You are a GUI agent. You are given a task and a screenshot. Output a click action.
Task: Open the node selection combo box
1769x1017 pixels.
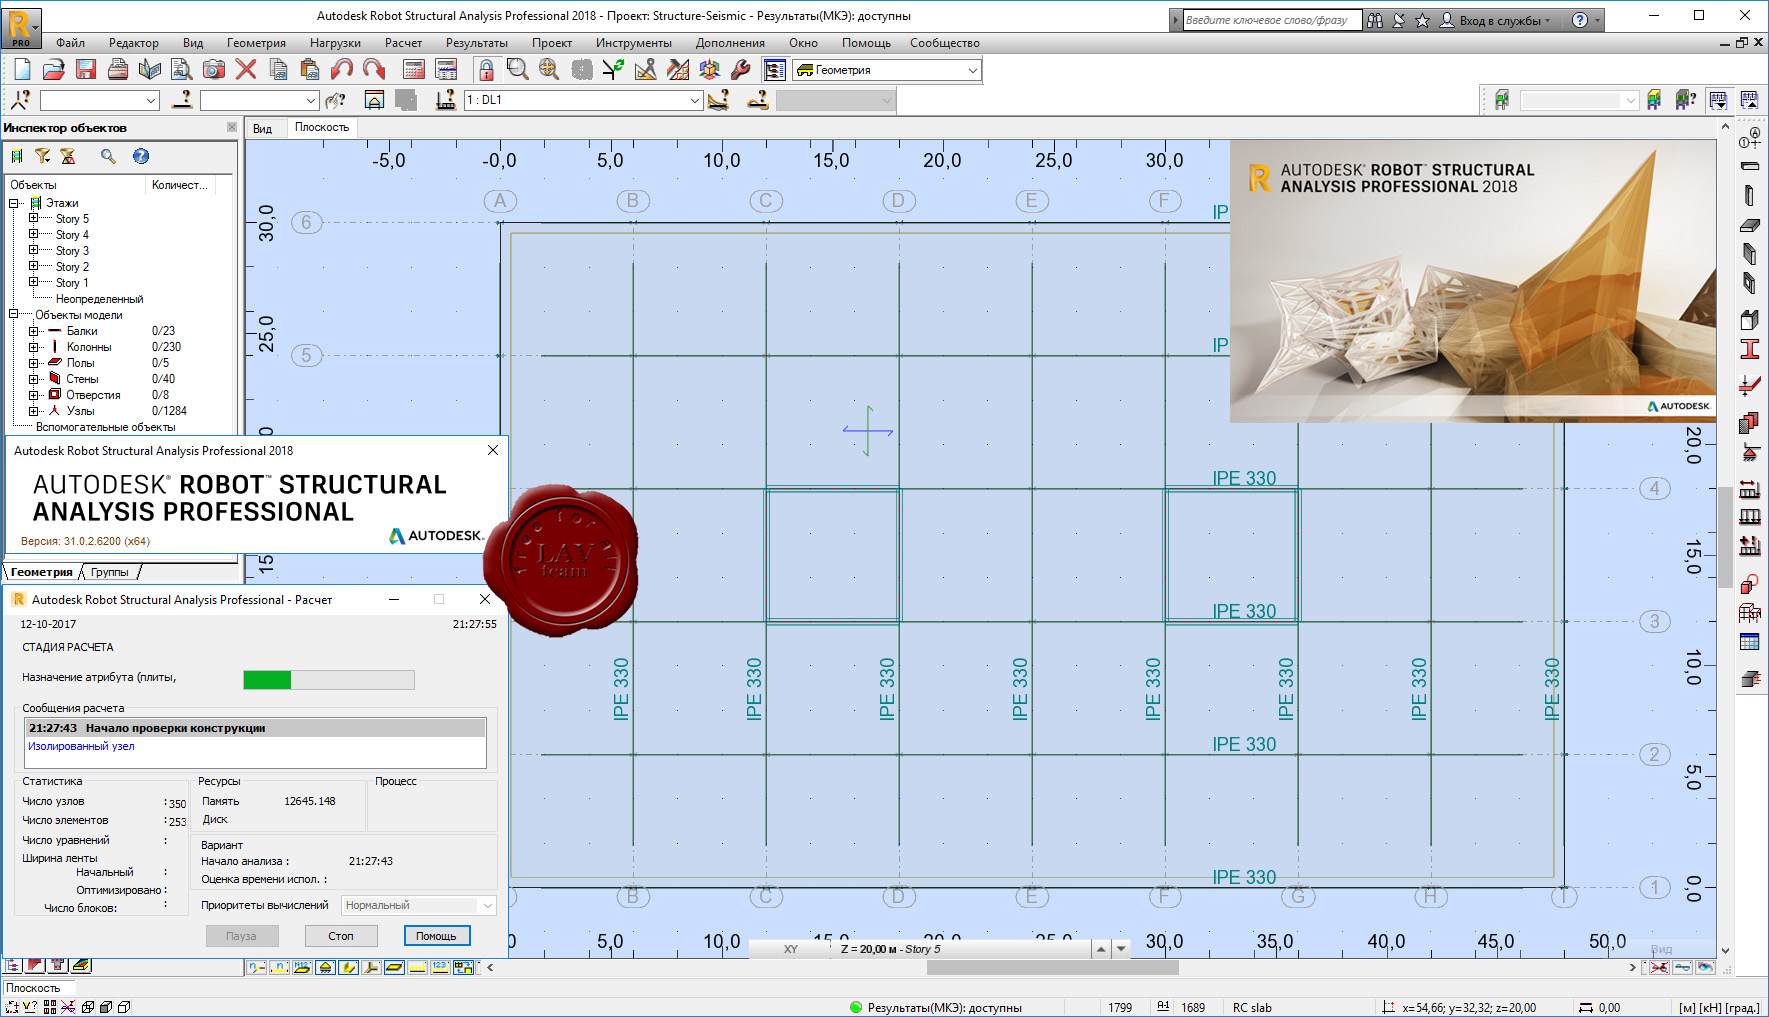(x=99, y=100)
